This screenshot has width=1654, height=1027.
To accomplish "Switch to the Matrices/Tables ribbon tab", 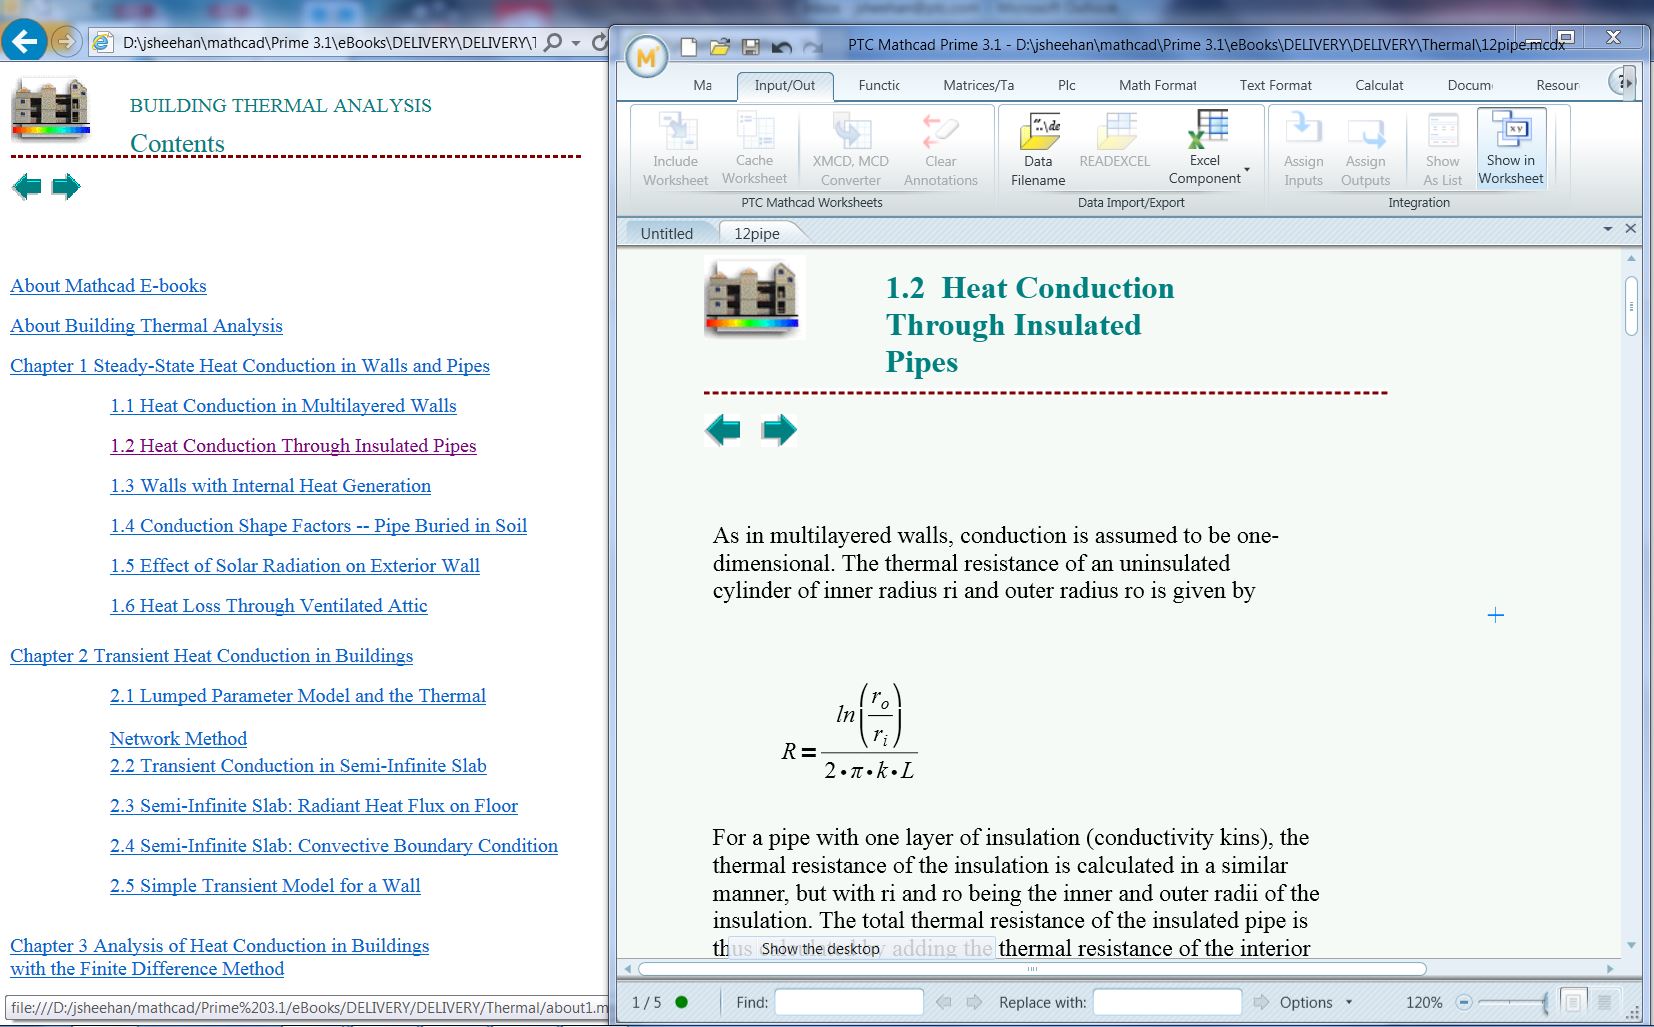I will 978,85.
